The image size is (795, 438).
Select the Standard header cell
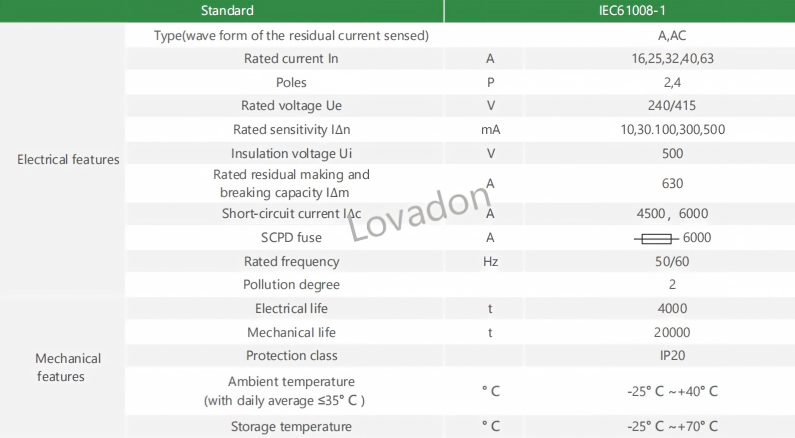(222, 11)
